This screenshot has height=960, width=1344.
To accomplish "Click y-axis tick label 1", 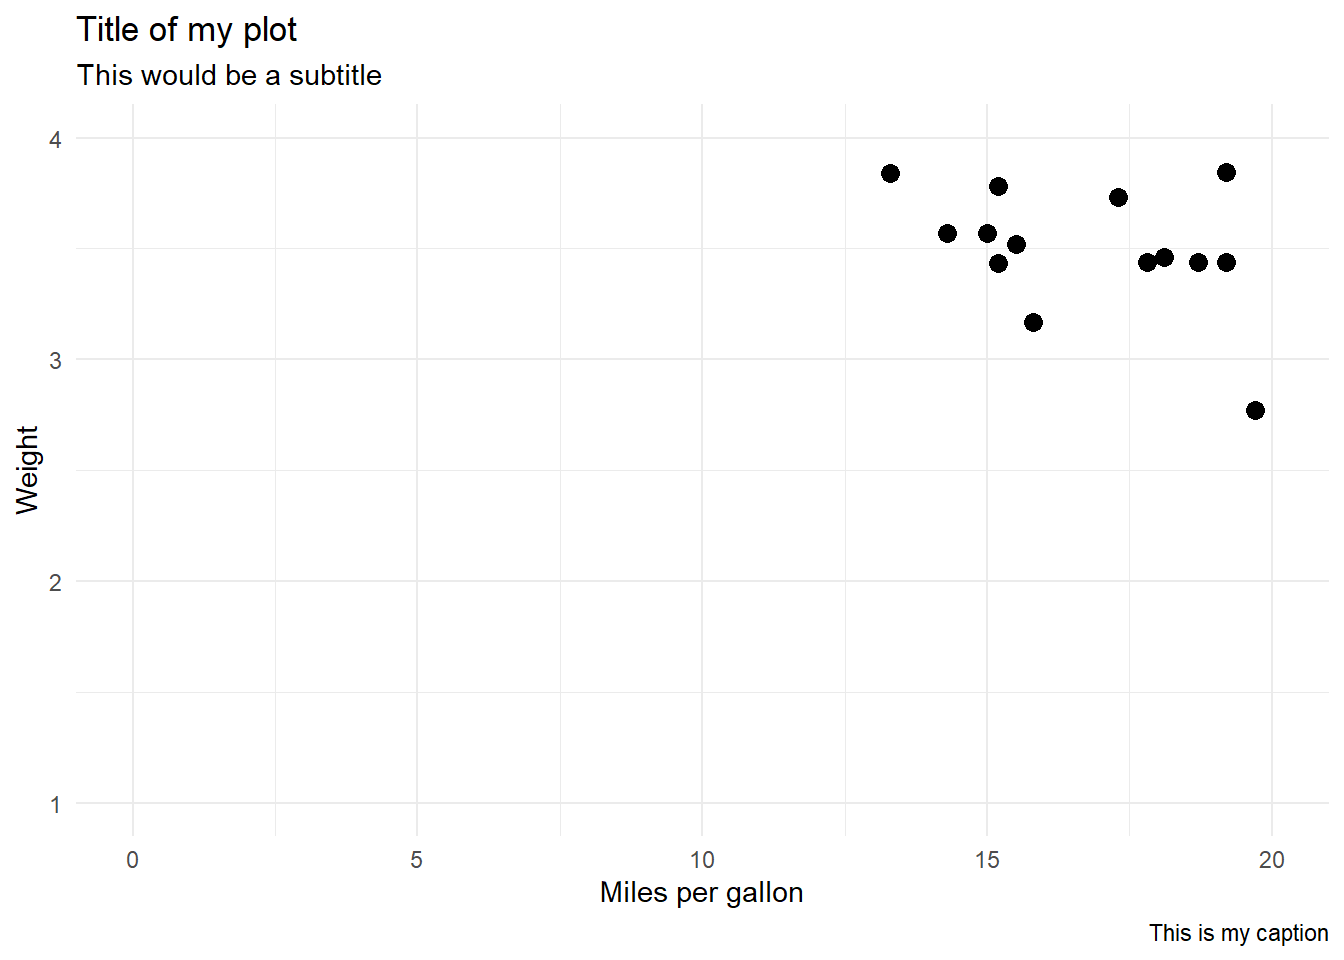I will coord(55,804).
